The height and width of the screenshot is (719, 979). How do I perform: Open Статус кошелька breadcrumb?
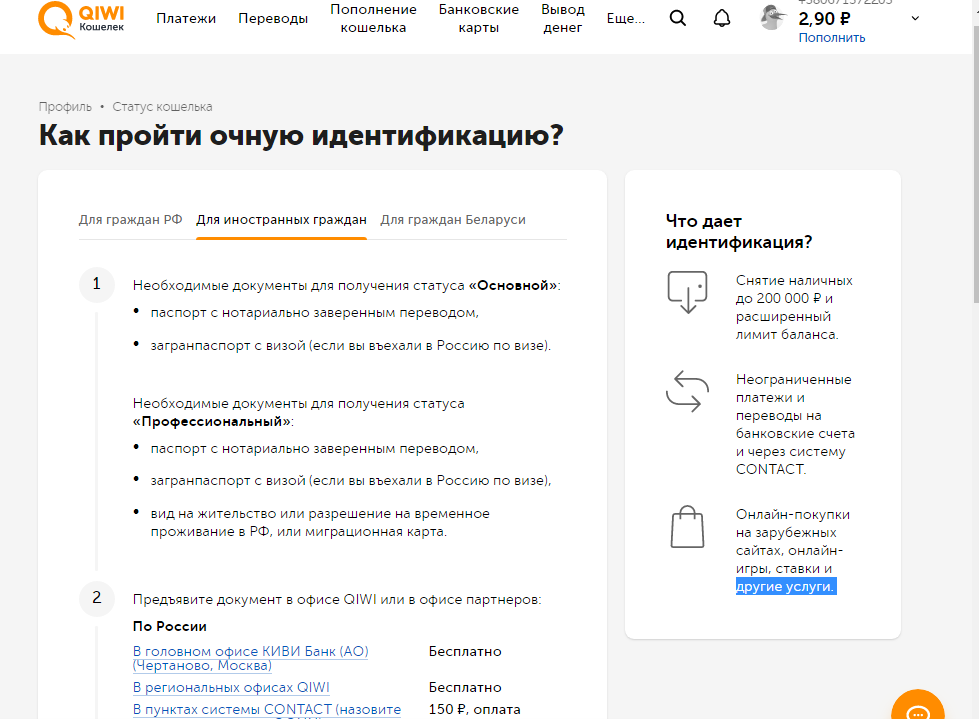click(162, 107)
